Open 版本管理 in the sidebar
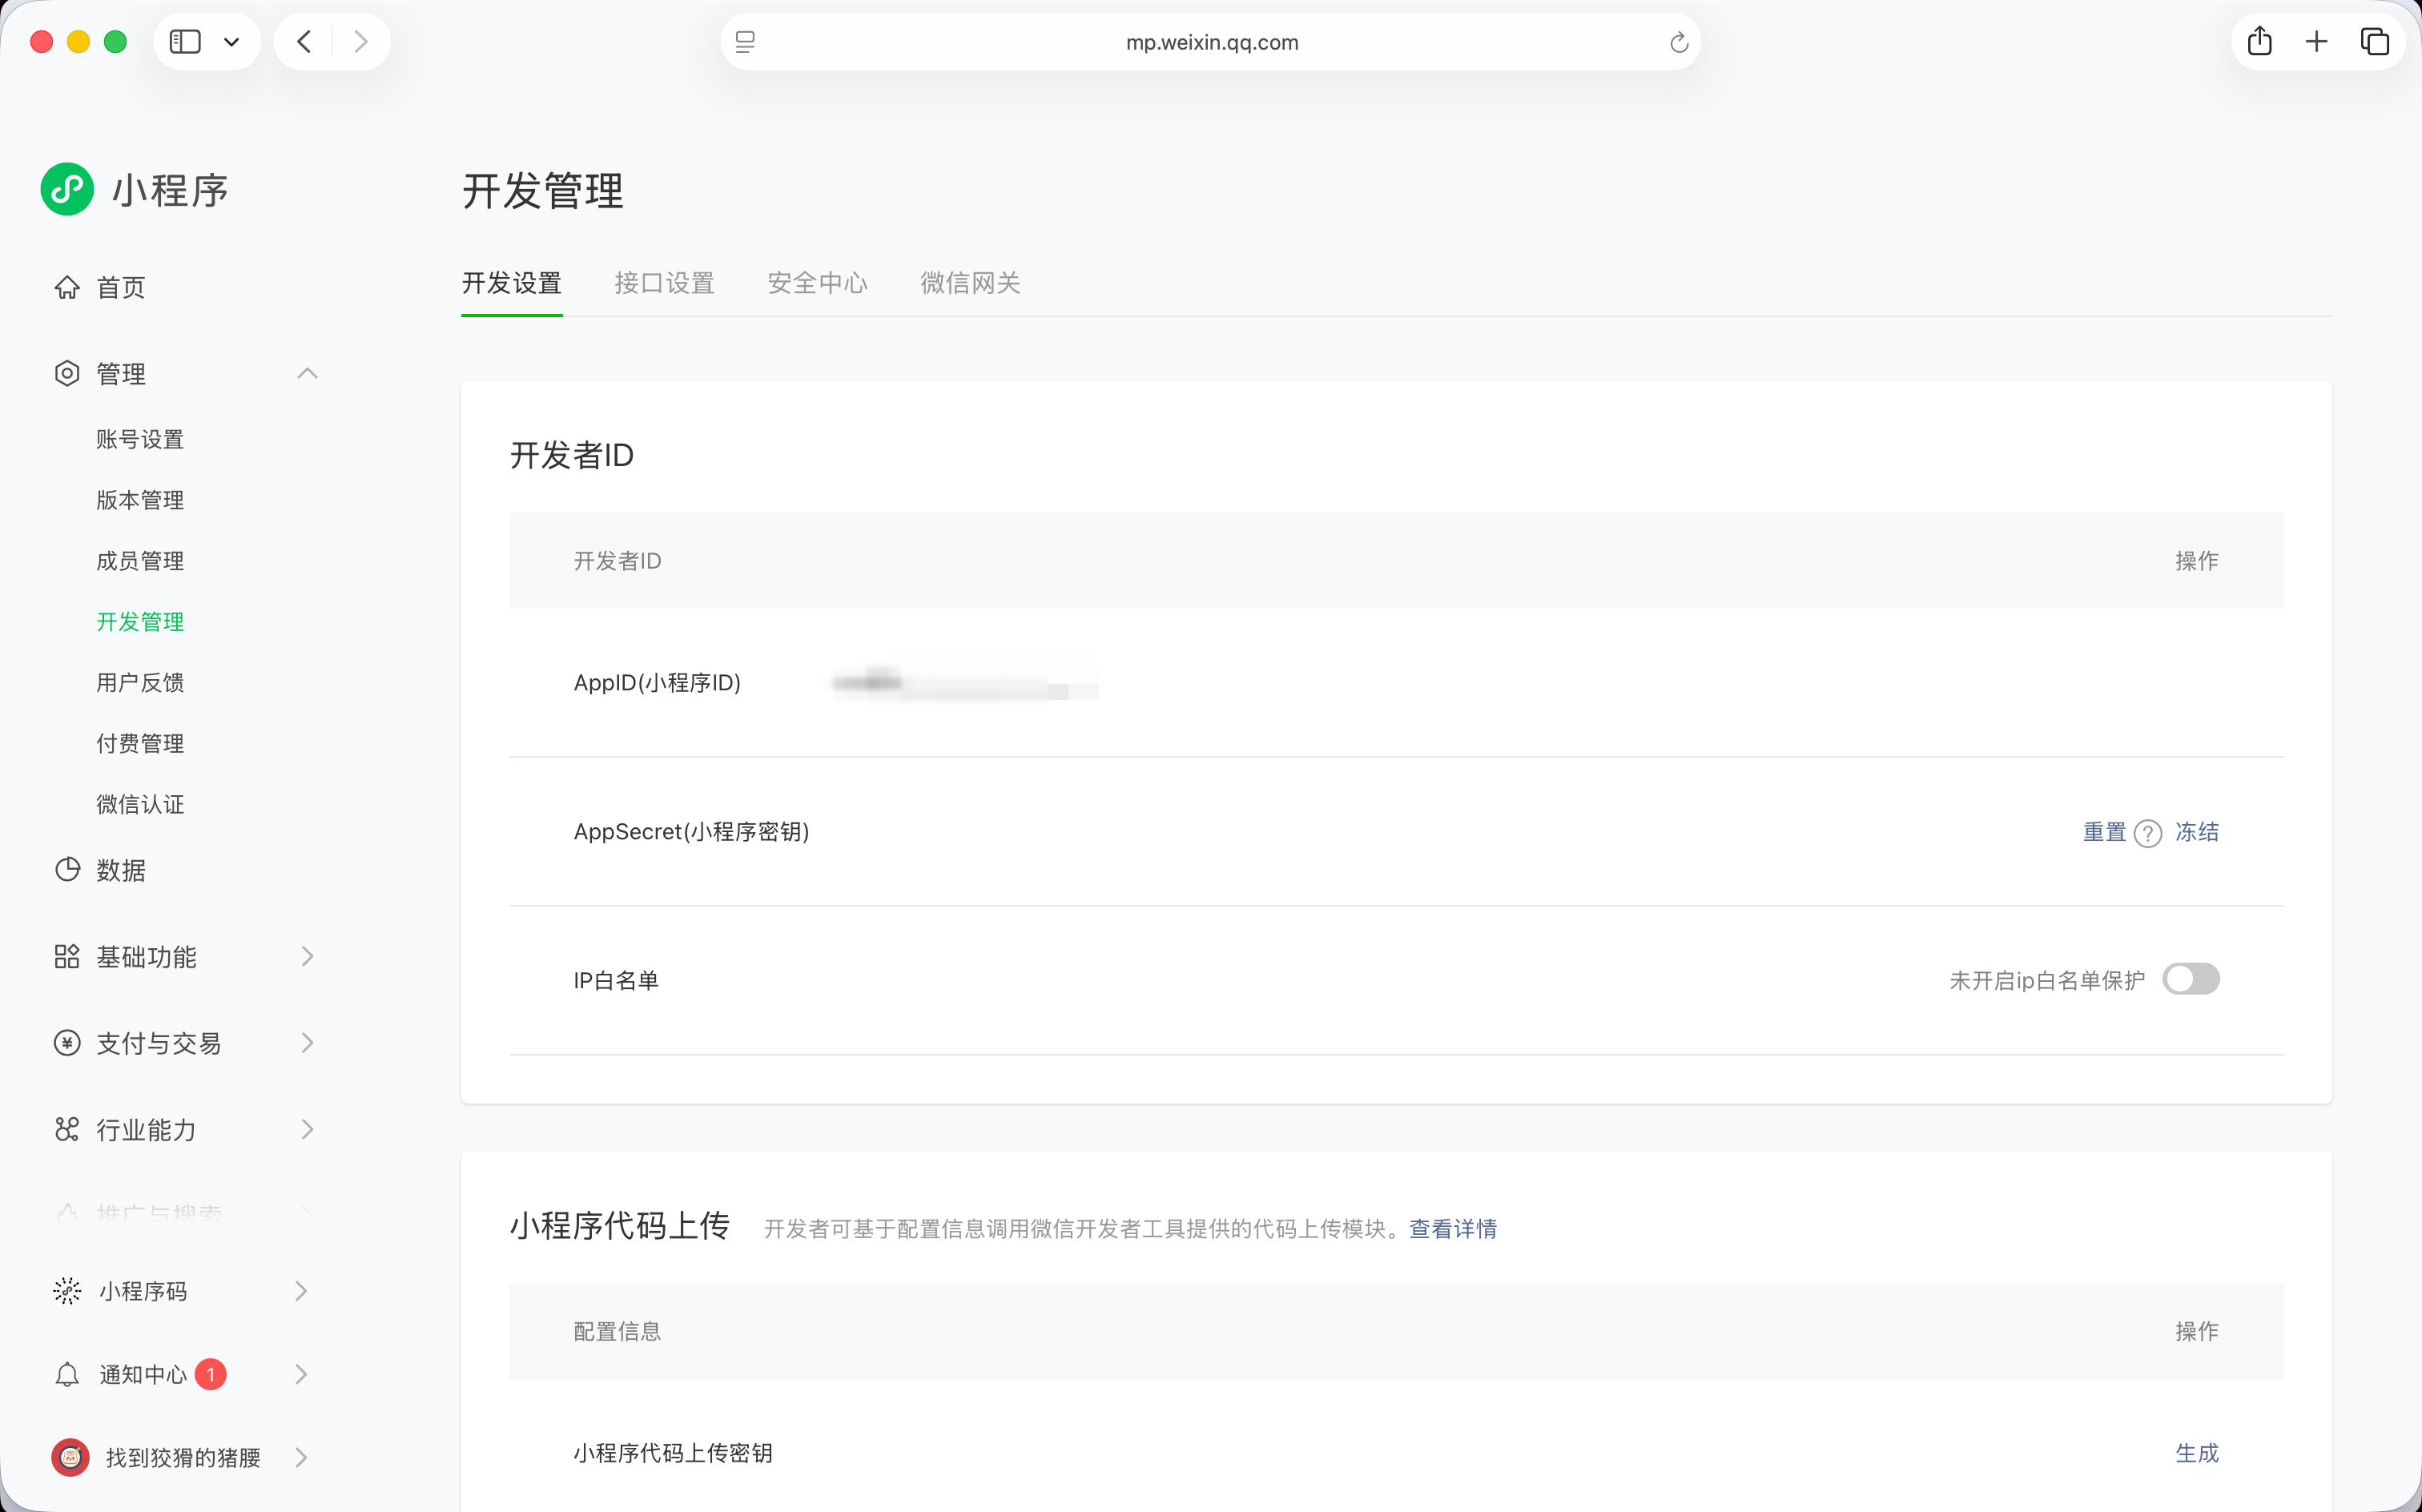The height and width of the screenshot is (1512, 2422). [x=140, y=501]
